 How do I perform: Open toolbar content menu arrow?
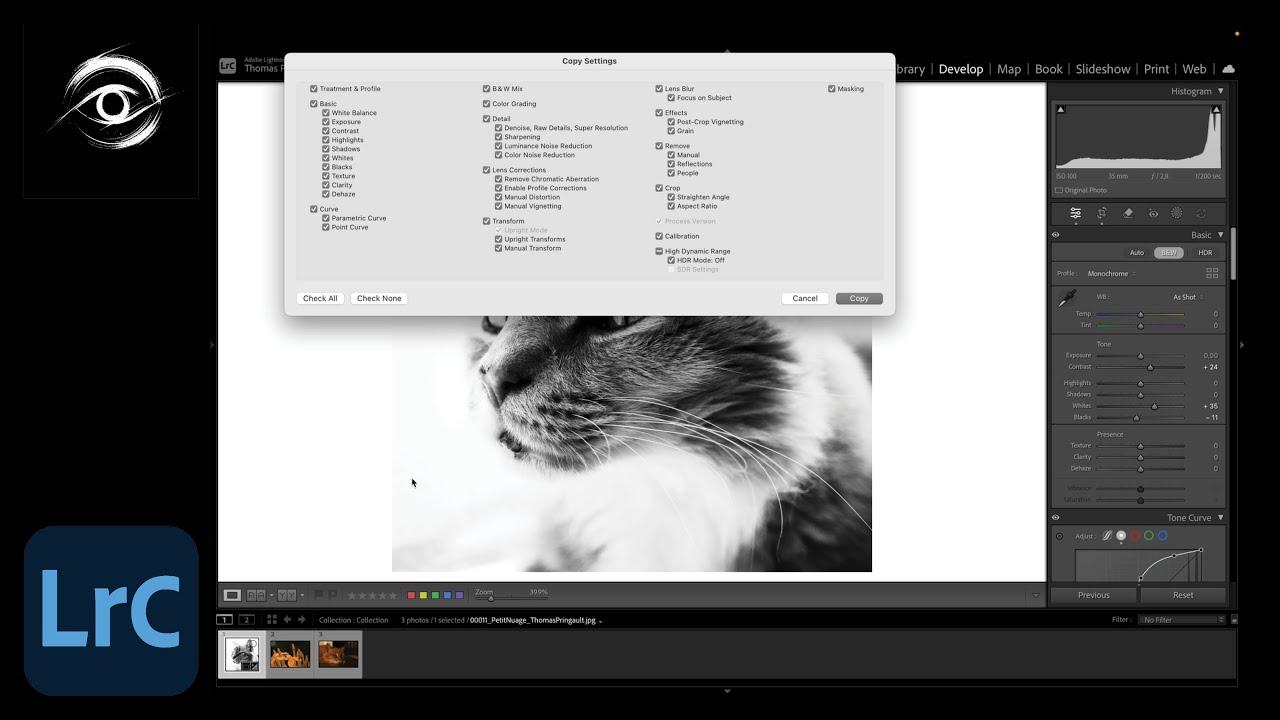(x=1035, y=595)
